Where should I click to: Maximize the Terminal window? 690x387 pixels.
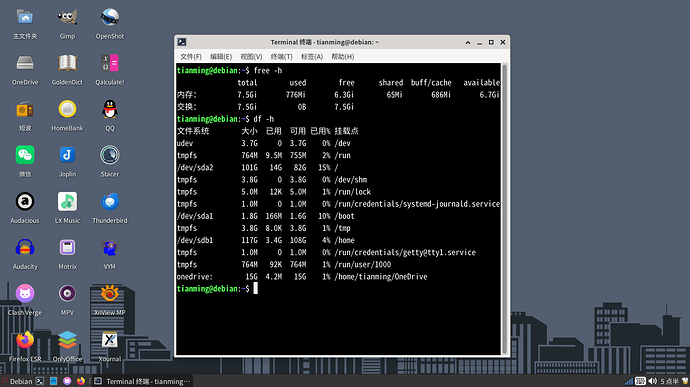[491, 42]
